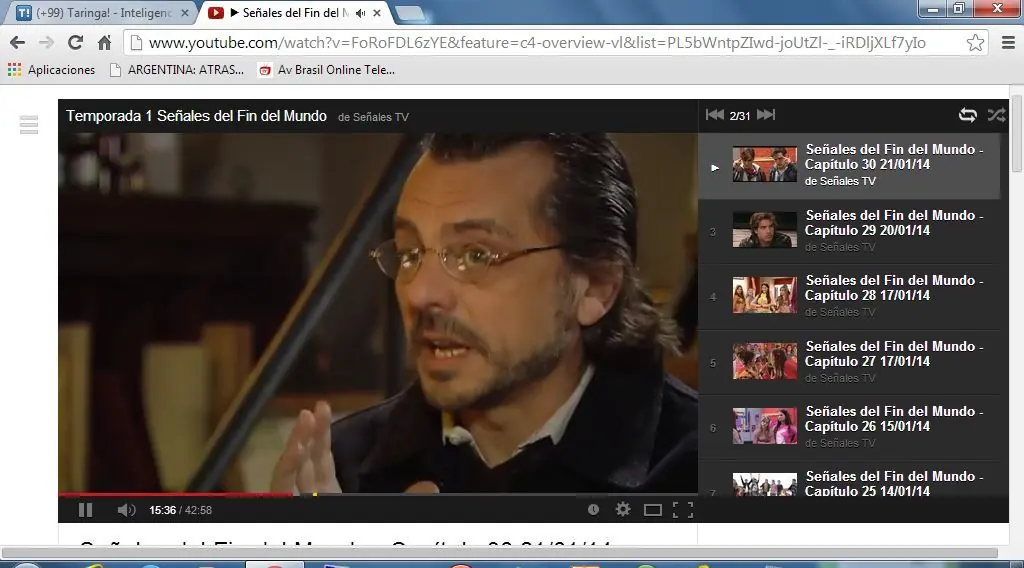Toggle playlist repeat loop
1024x568 pixels.
coord(967,116)
